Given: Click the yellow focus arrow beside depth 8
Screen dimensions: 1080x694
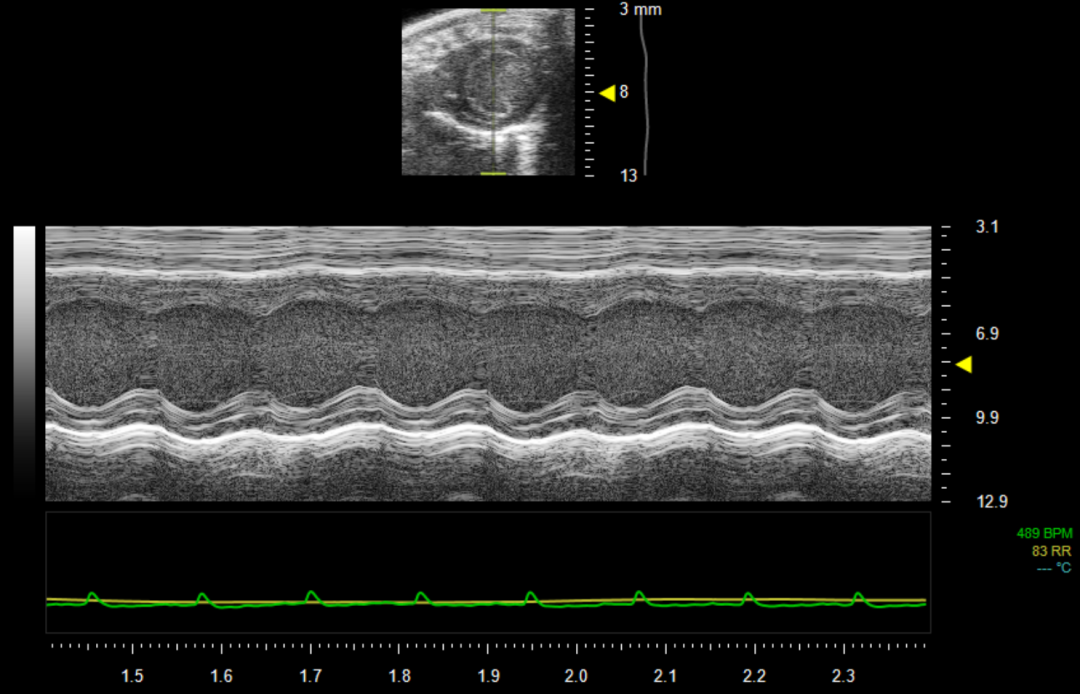Looking at the screenshot, I should coord(607,93).
